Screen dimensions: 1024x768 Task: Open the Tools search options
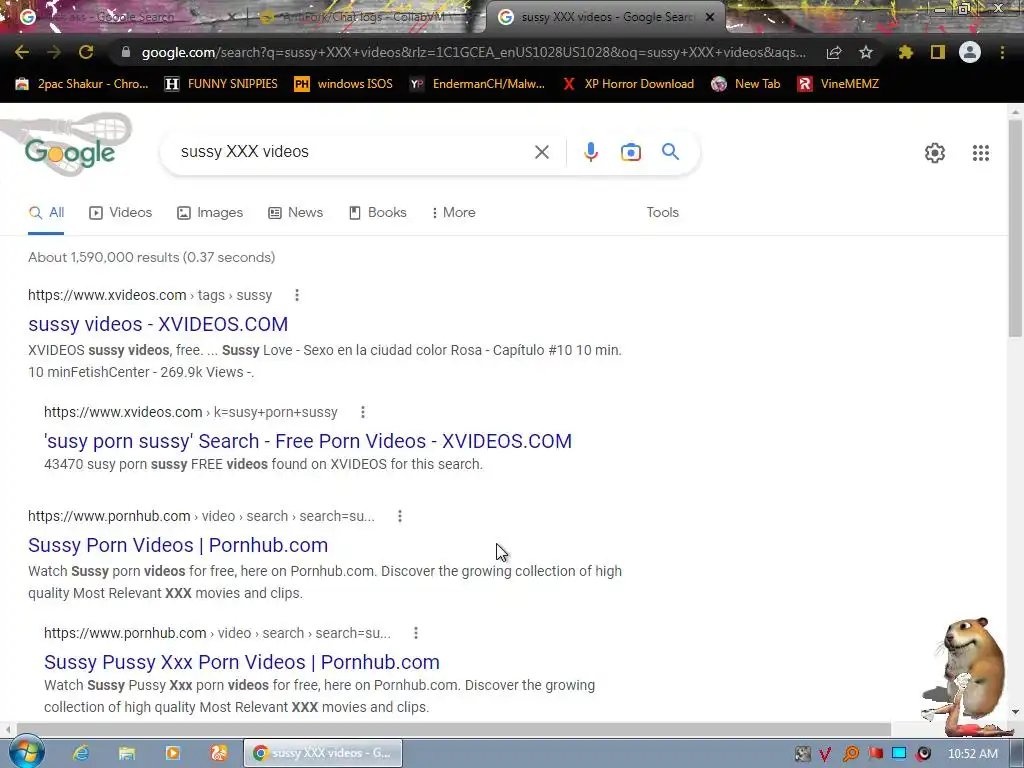[x=662, y=212]
